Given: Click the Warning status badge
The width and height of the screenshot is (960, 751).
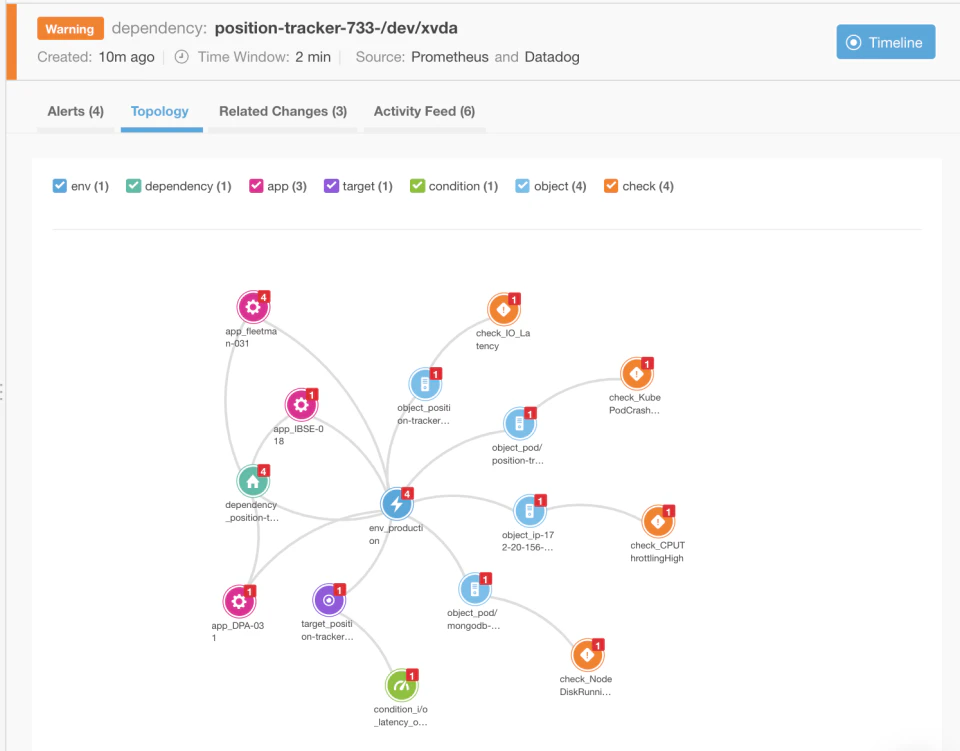Looking at the screenshot, I should coord(70,28).
